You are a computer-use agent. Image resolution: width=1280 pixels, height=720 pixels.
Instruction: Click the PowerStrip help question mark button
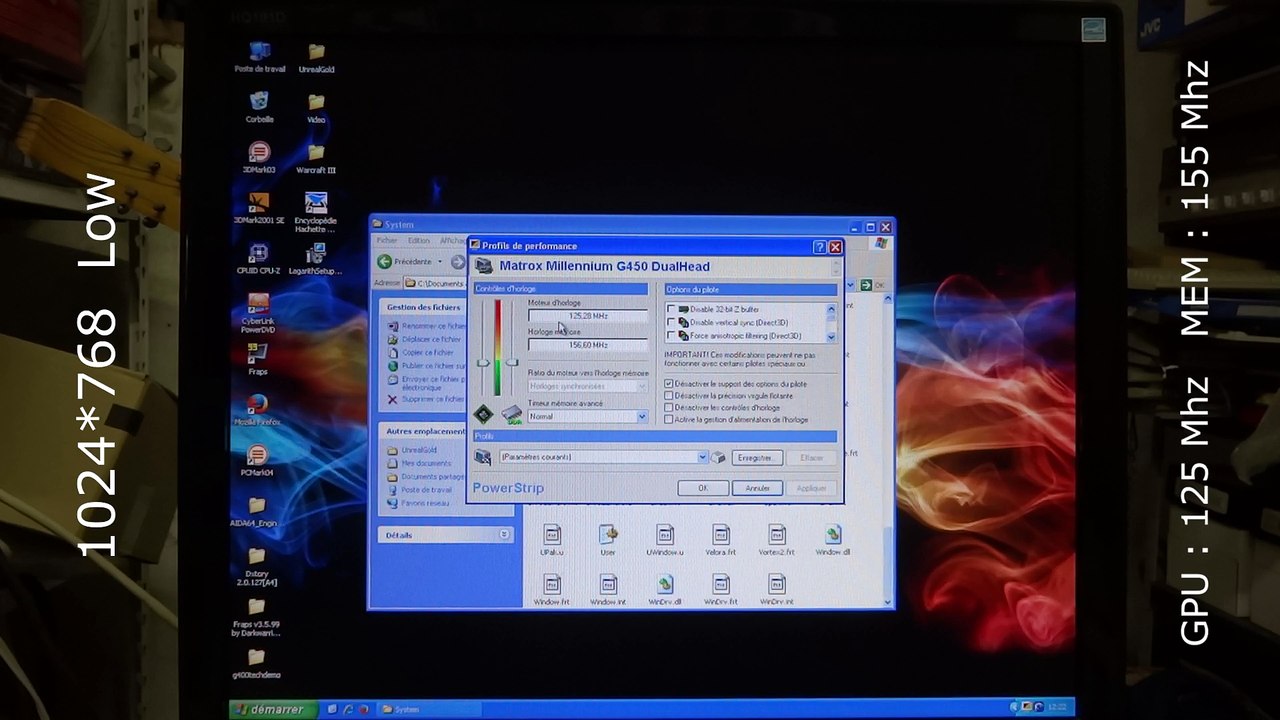(x=819, y=247)
